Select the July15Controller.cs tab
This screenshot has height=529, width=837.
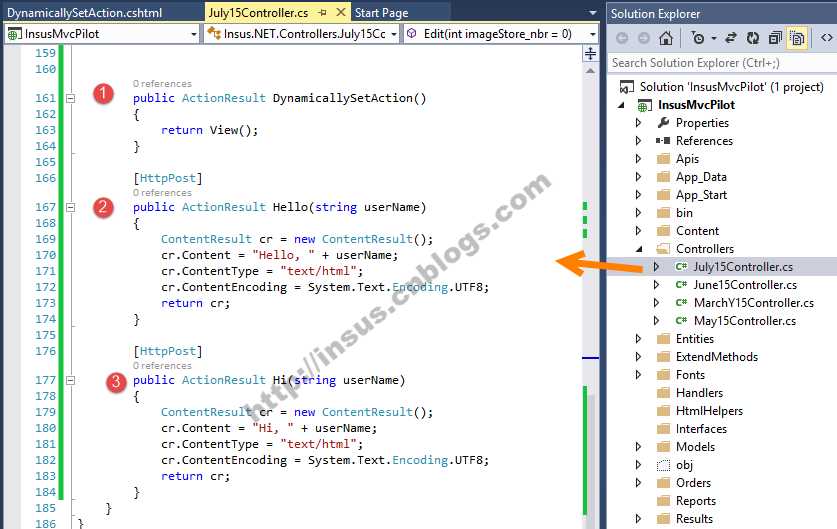pos(258,13)
